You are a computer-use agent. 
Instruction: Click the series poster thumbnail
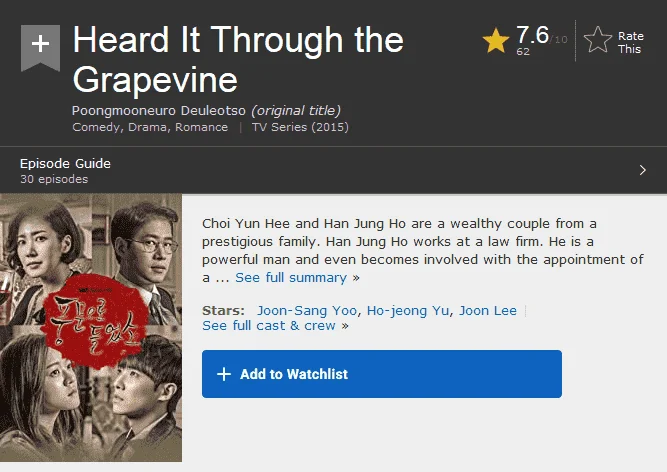click(91, 327)
